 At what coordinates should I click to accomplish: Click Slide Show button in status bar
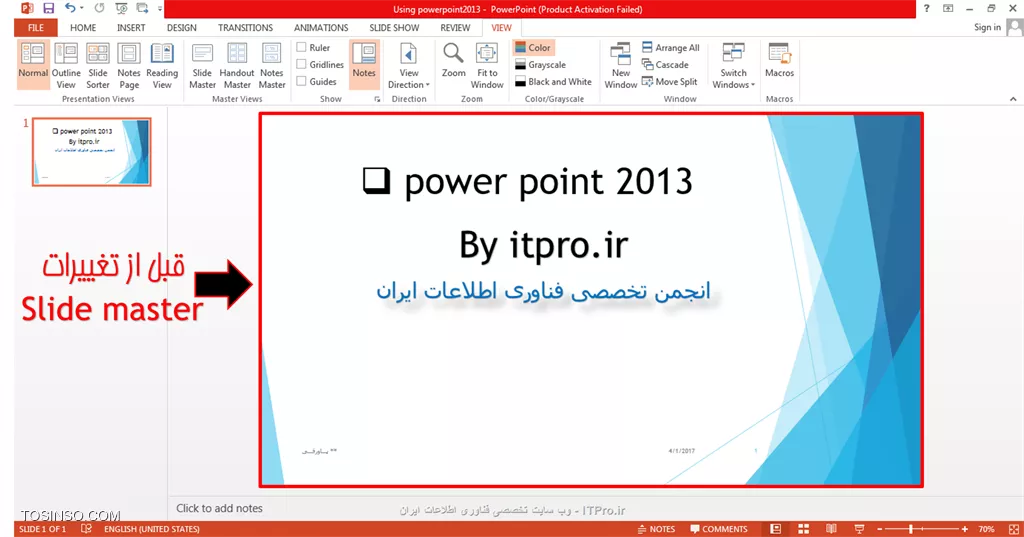(x=859, y=529)
